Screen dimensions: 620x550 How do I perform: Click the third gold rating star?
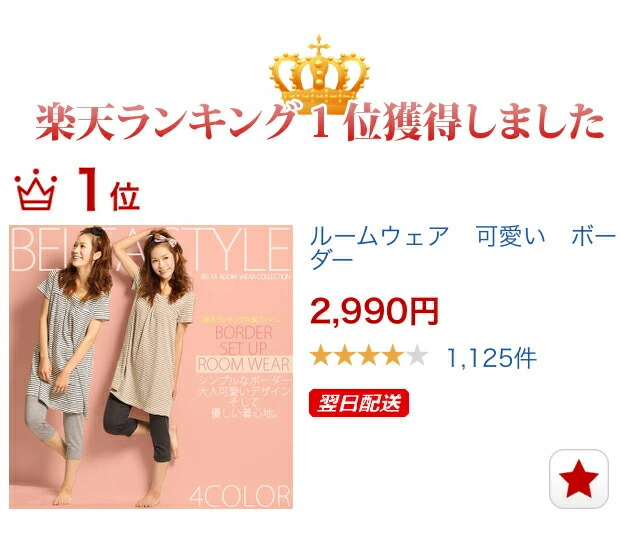369,355
